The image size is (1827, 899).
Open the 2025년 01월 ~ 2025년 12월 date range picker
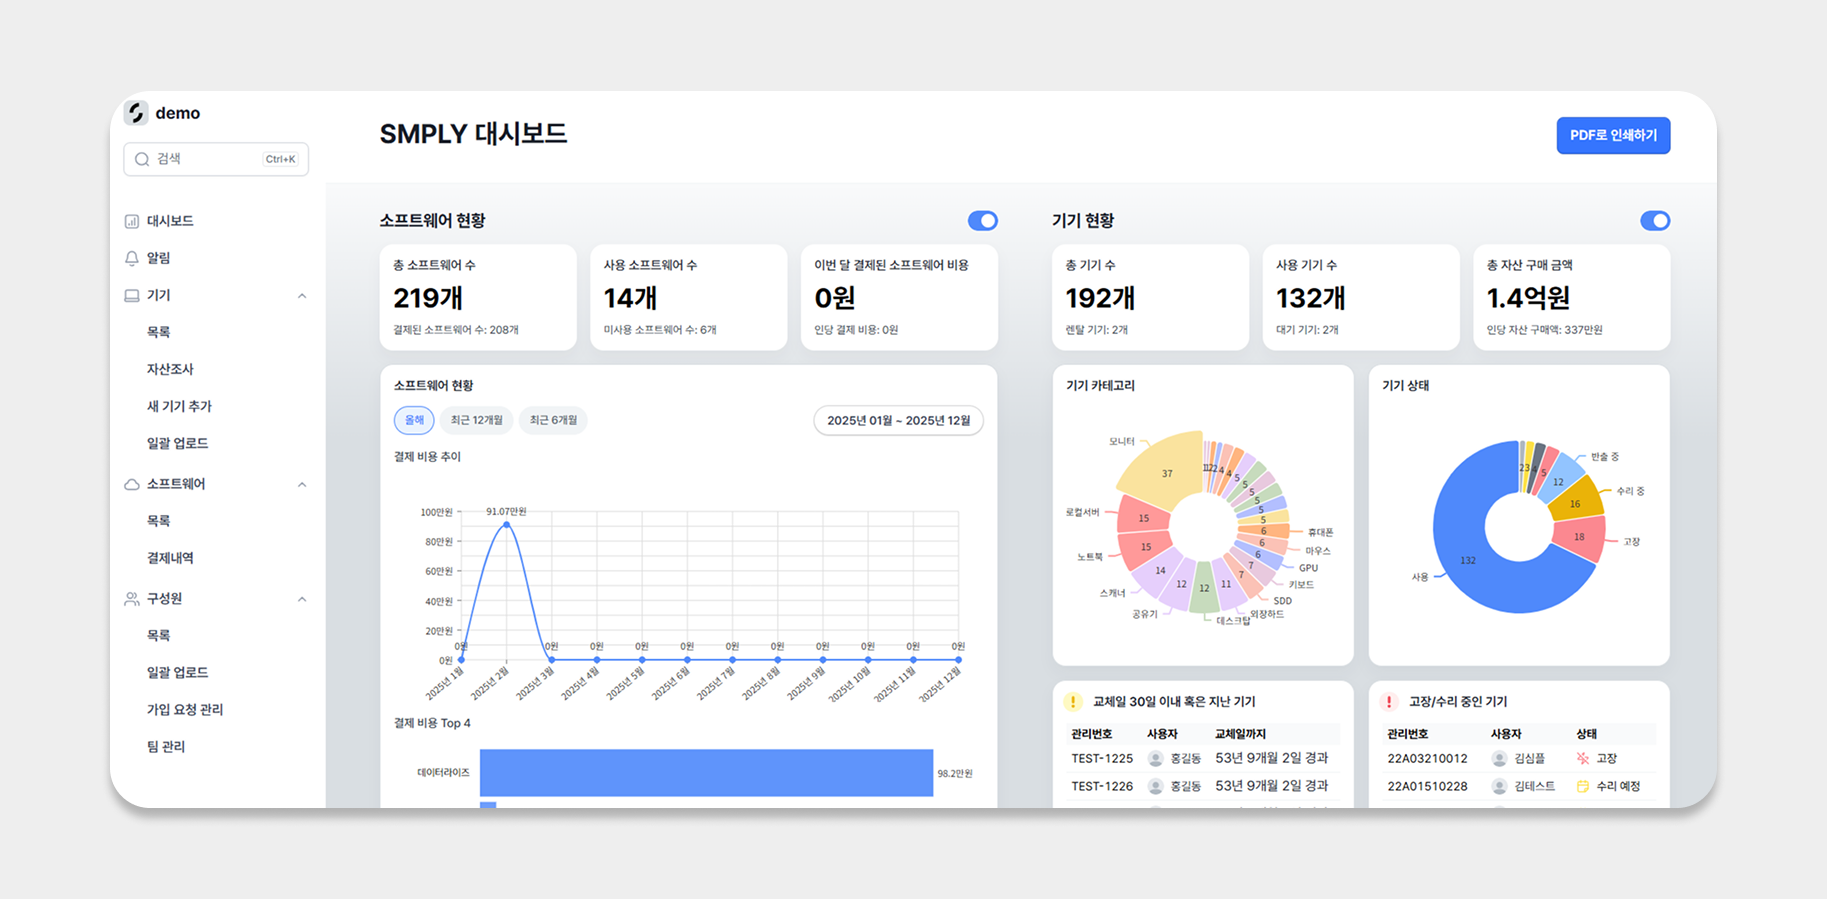[898, 421]
